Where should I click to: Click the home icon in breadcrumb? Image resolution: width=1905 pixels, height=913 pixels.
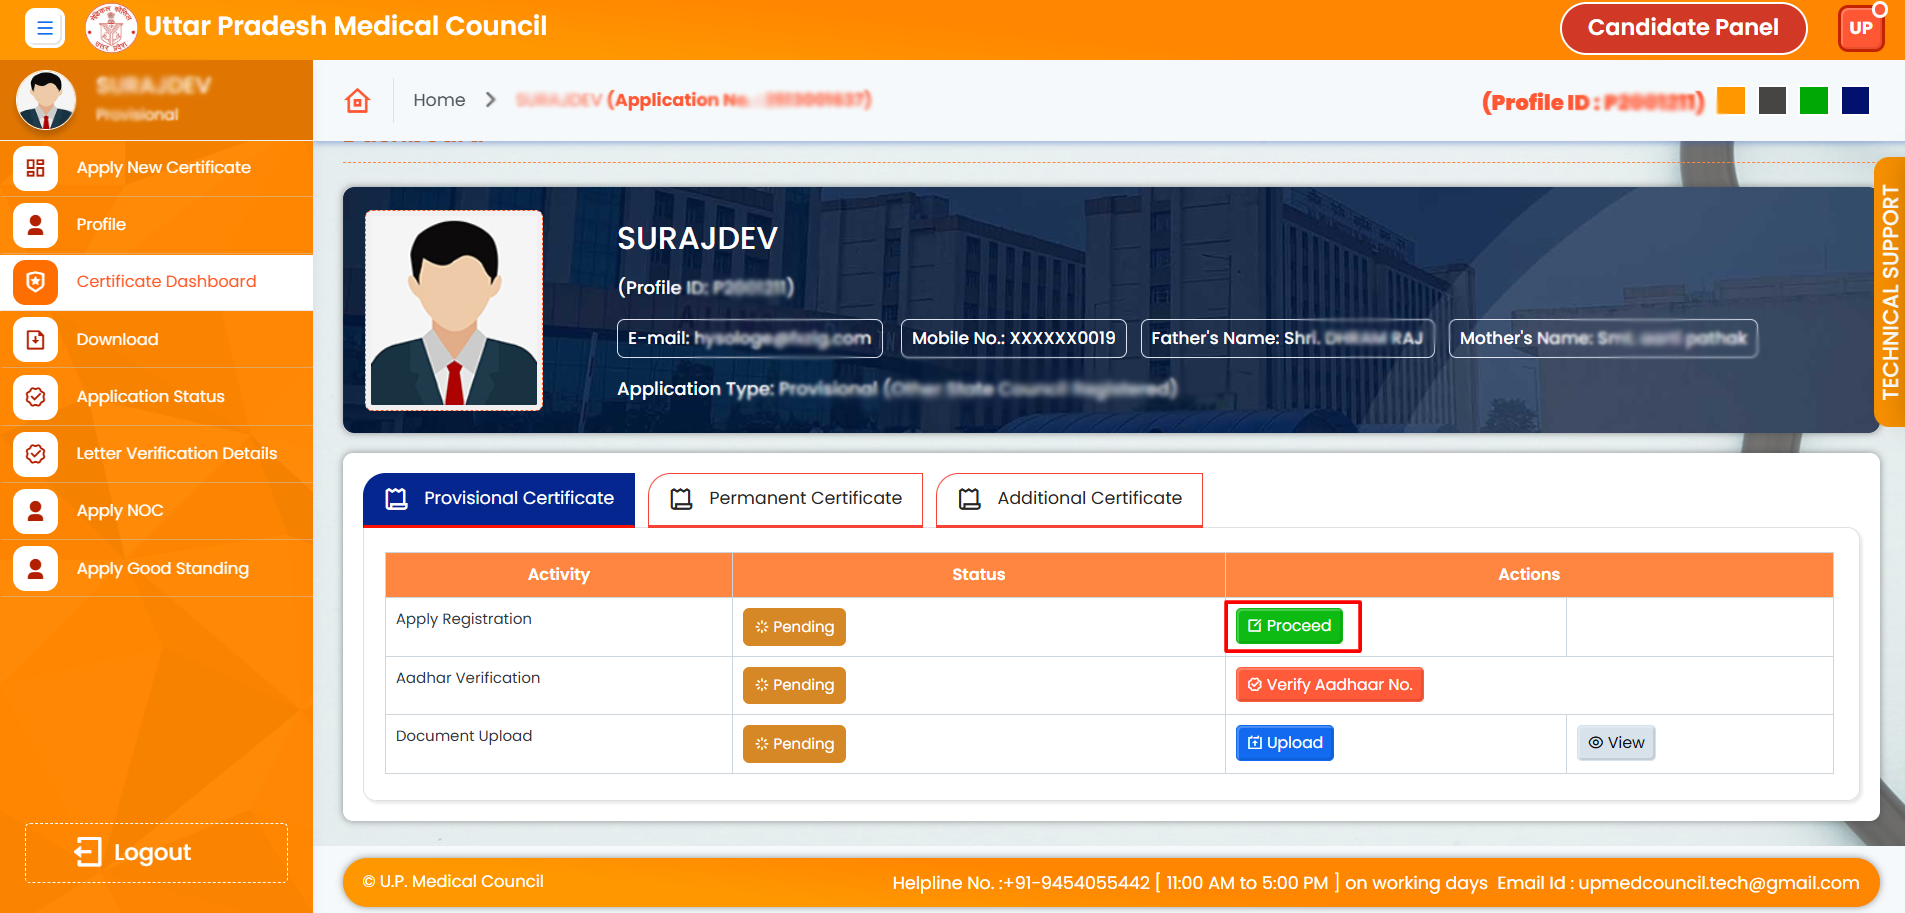point(357,100)
